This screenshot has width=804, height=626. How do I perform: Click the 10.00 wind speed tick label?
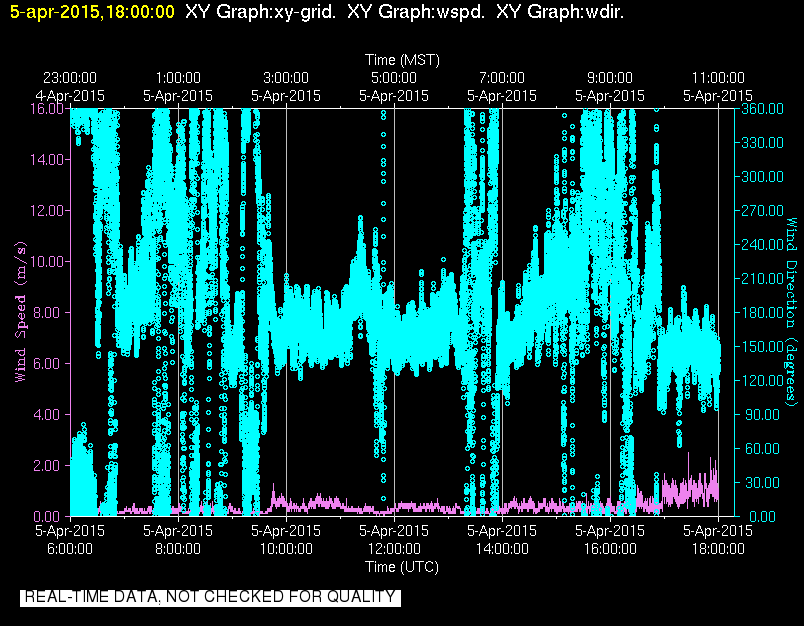(x=47, y=261)
